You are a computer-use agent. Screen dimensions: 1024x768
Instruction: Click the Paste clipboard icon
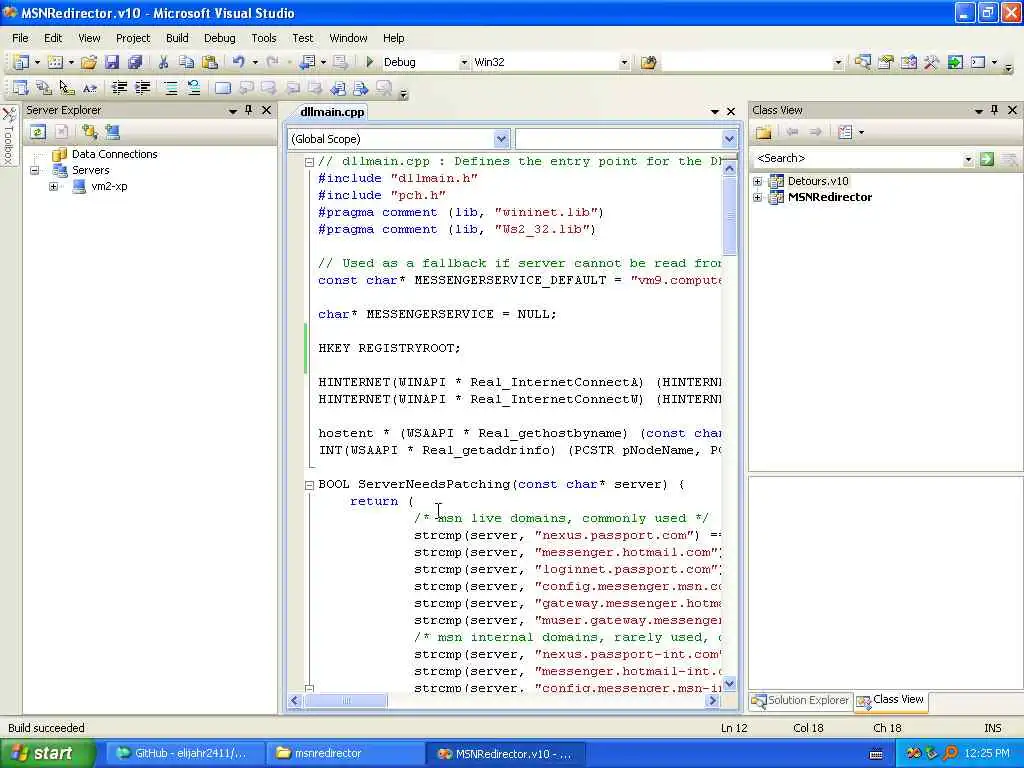[210, 62]
